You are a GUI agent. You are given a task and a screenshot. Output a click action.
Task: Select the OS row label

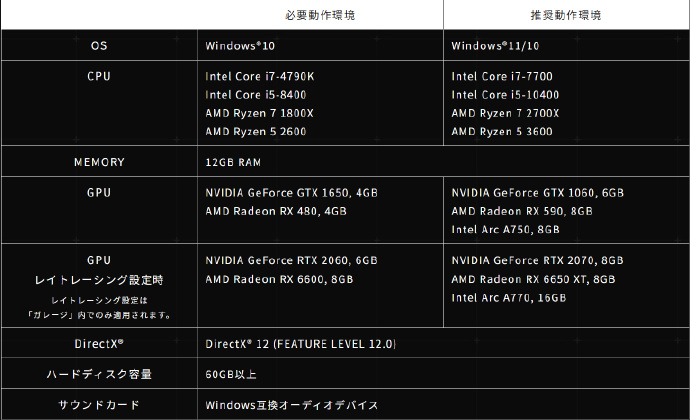click(99, 46)
